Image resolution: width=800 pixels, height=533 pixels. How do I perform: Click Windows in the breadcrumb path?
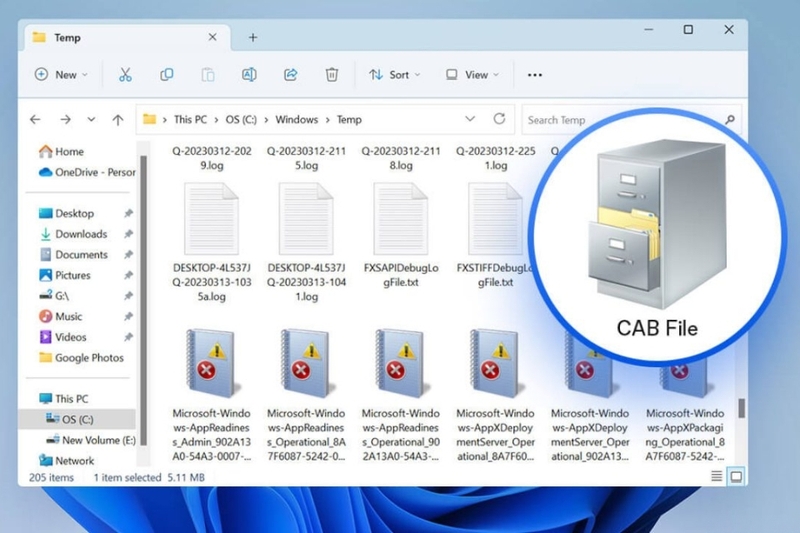297,120
